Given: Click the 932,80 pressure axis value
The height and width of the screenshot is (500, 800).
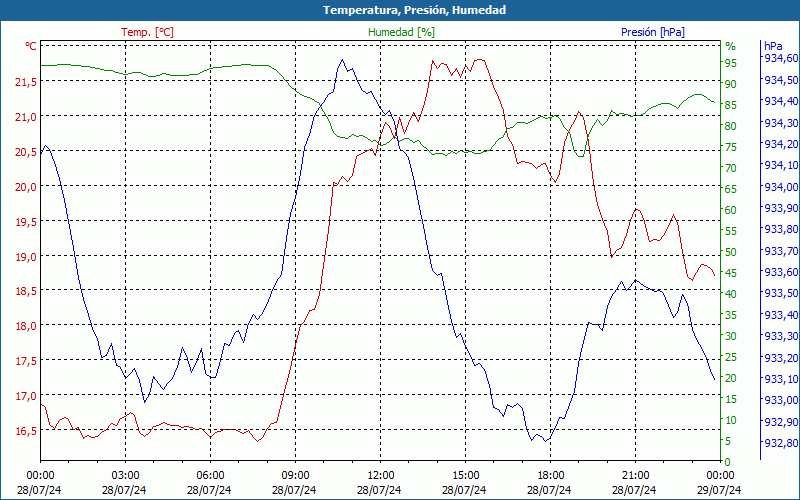Looking at the screenshot, I should [781, 442].
